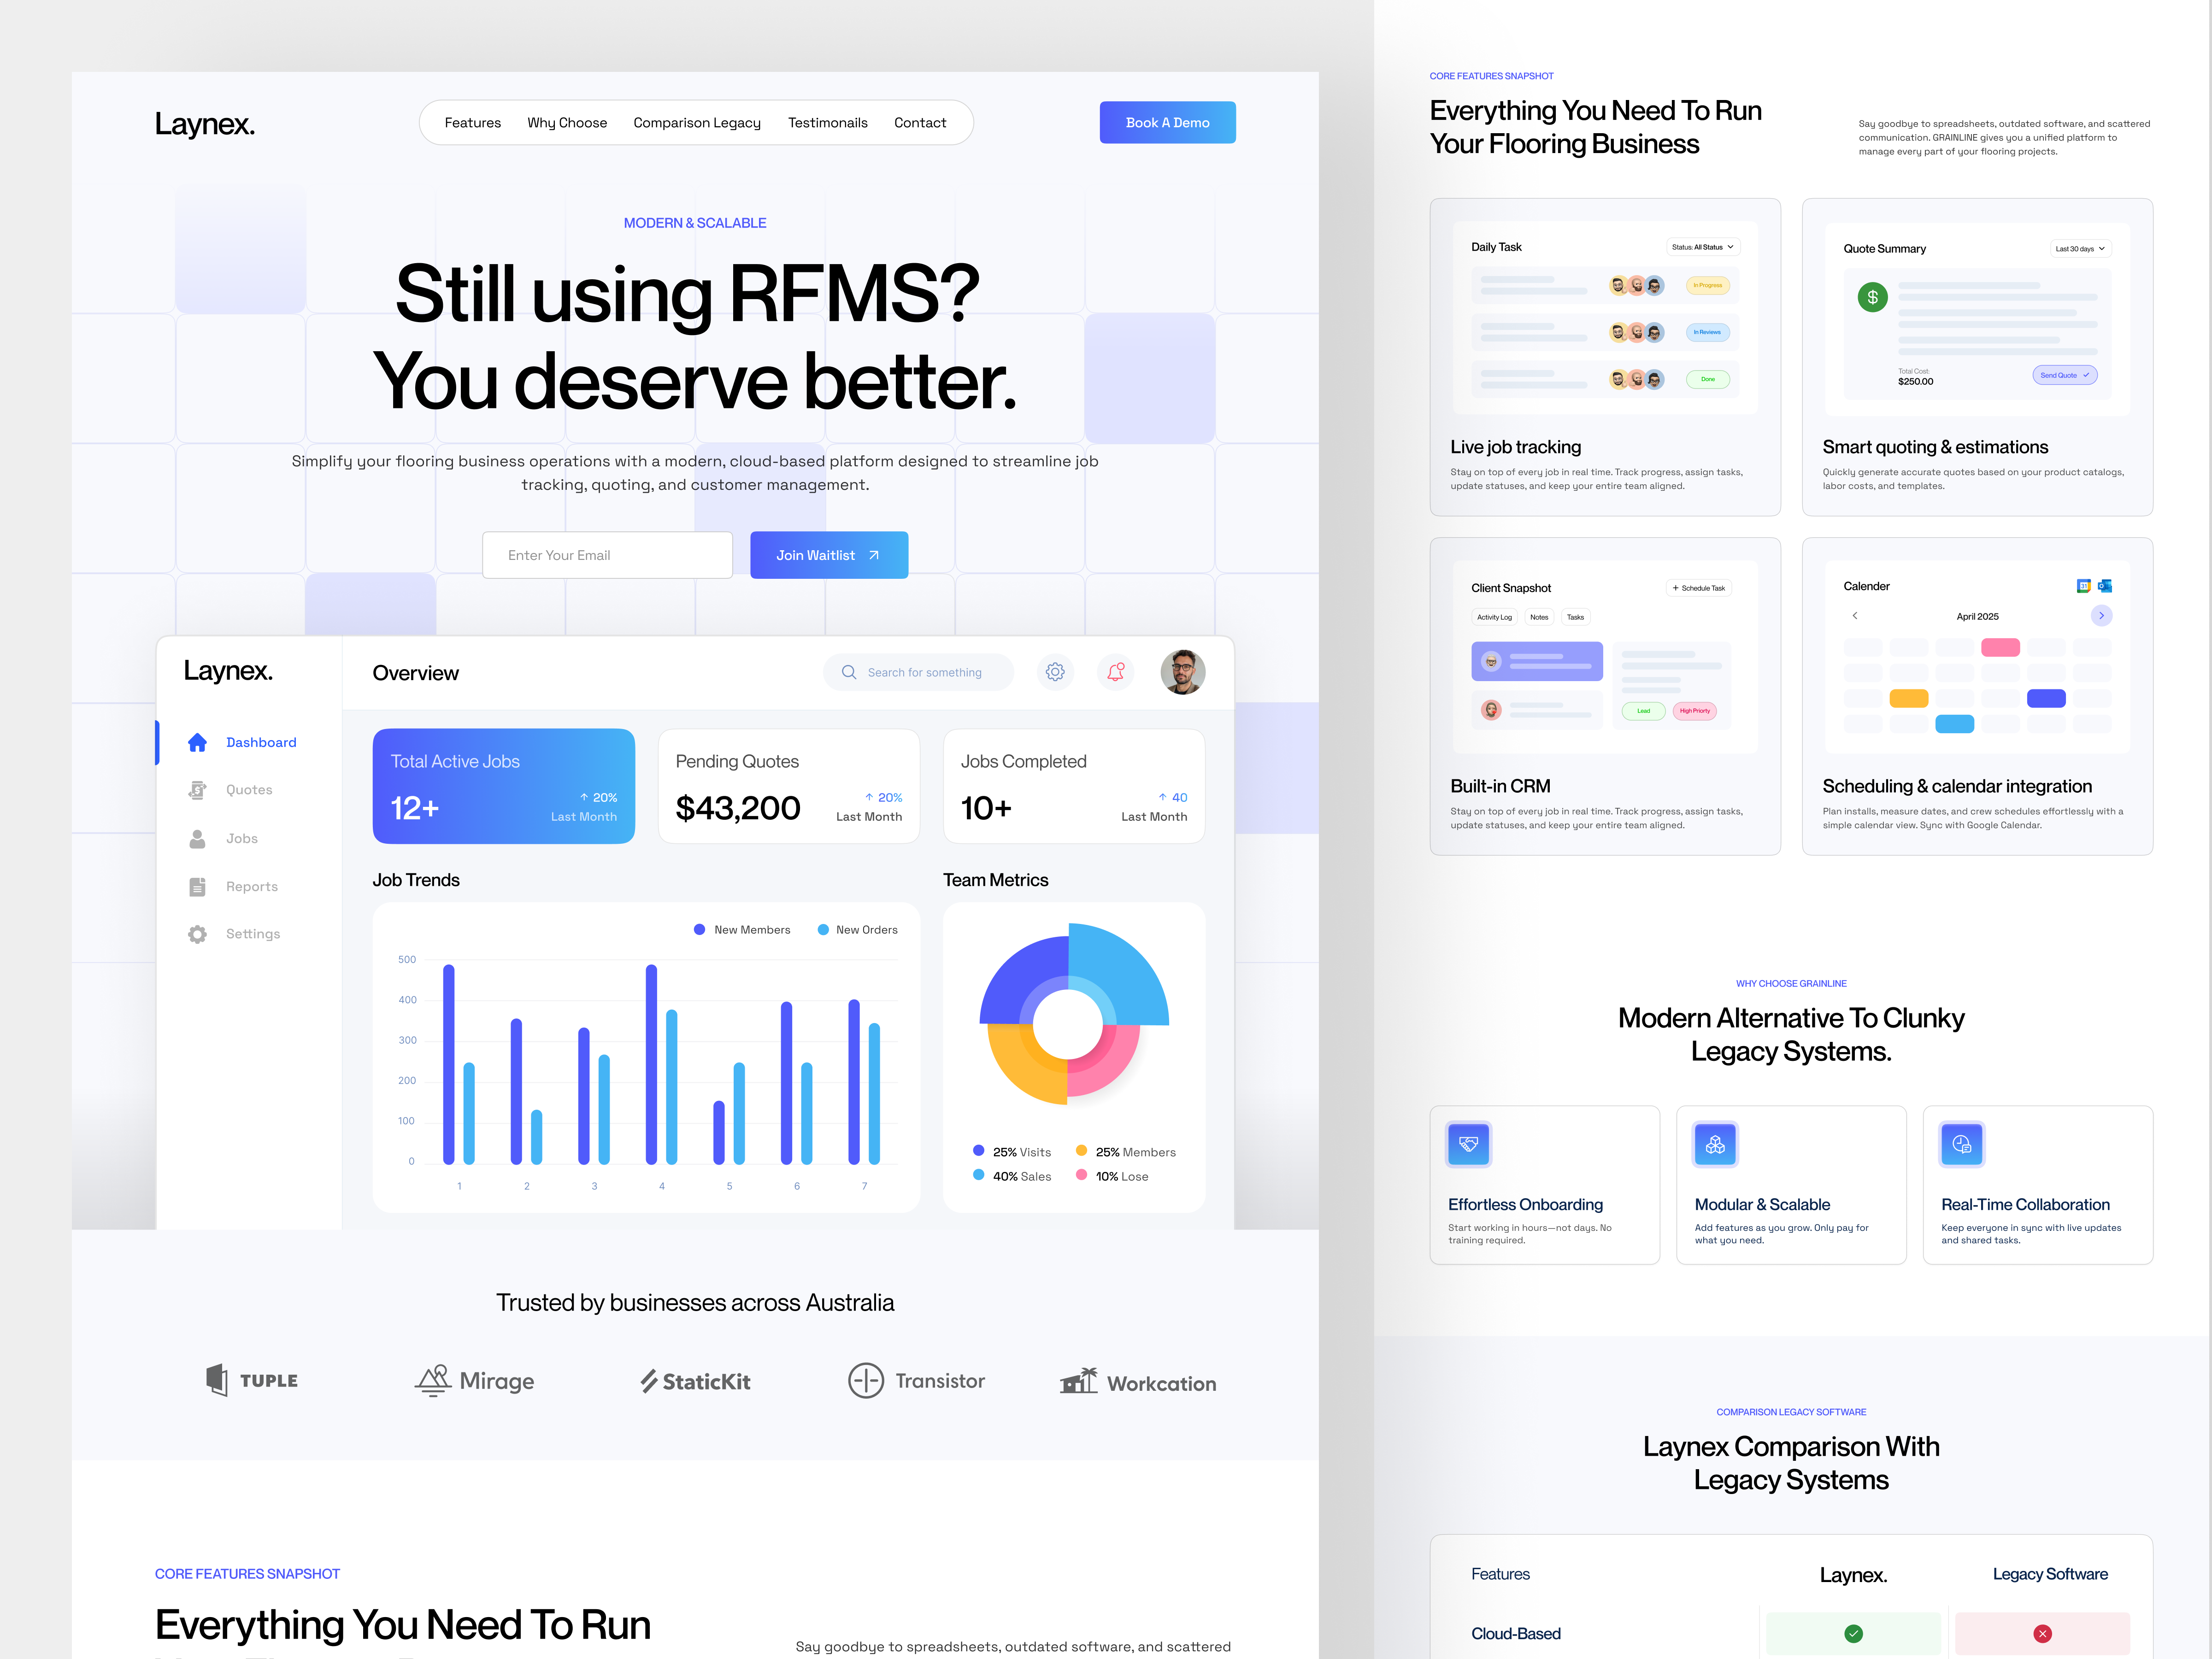Click the Enter Your Email field
Image resolution: width=2212 pixels, height=1659 pixels.
(607, 555)
